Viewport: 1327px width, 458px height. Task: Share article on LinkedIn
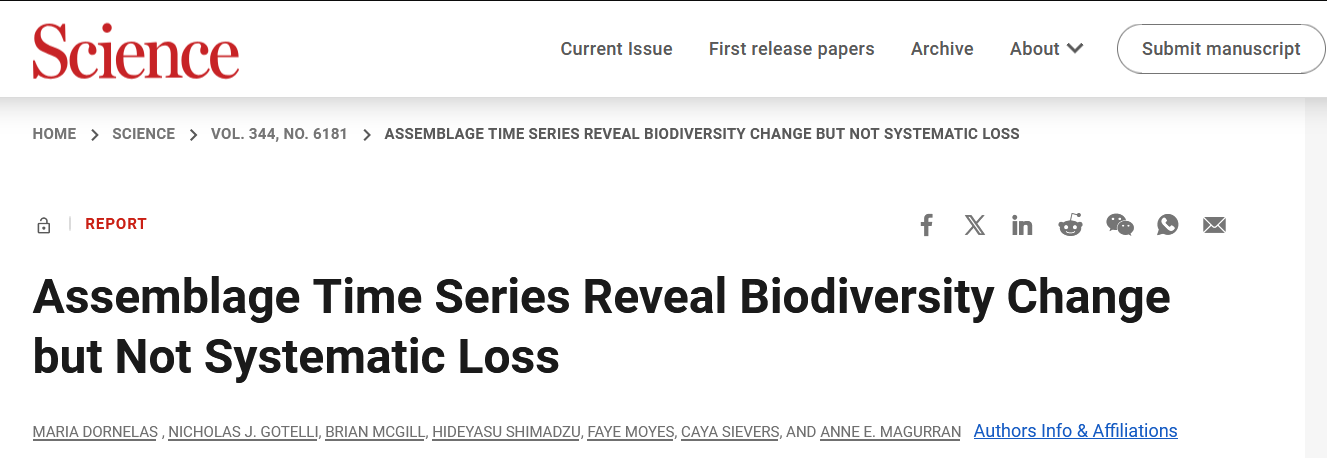[1022, 225]
